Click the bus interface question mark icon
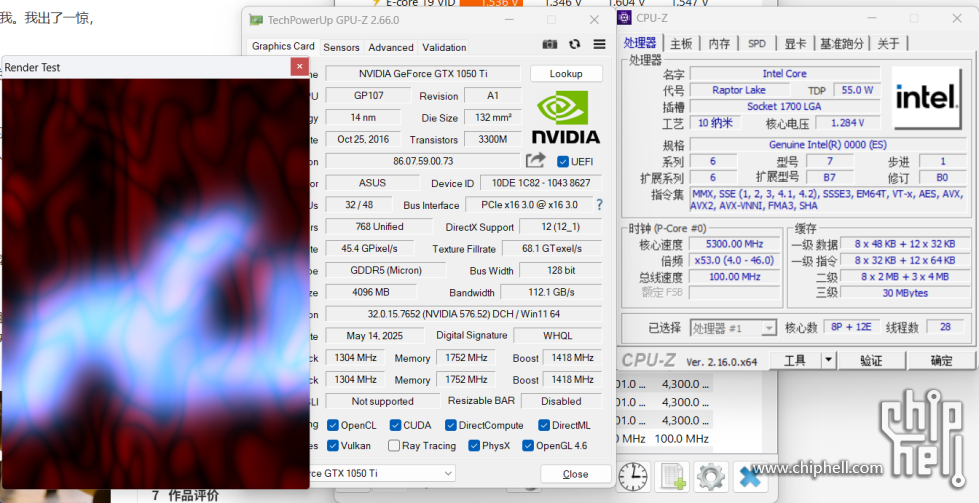979x503 pixels. pos(599,205)
